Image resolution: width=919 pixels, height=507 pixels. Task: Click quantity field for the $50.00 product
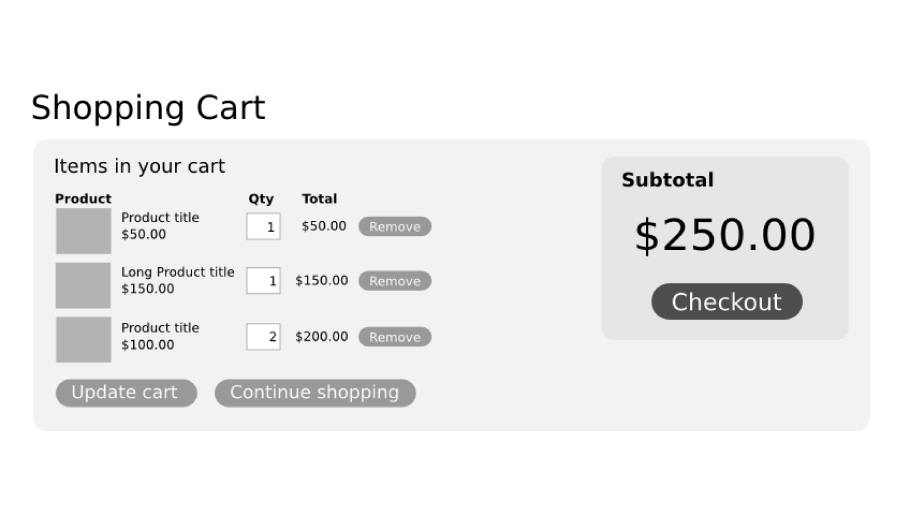coord(263,227)
